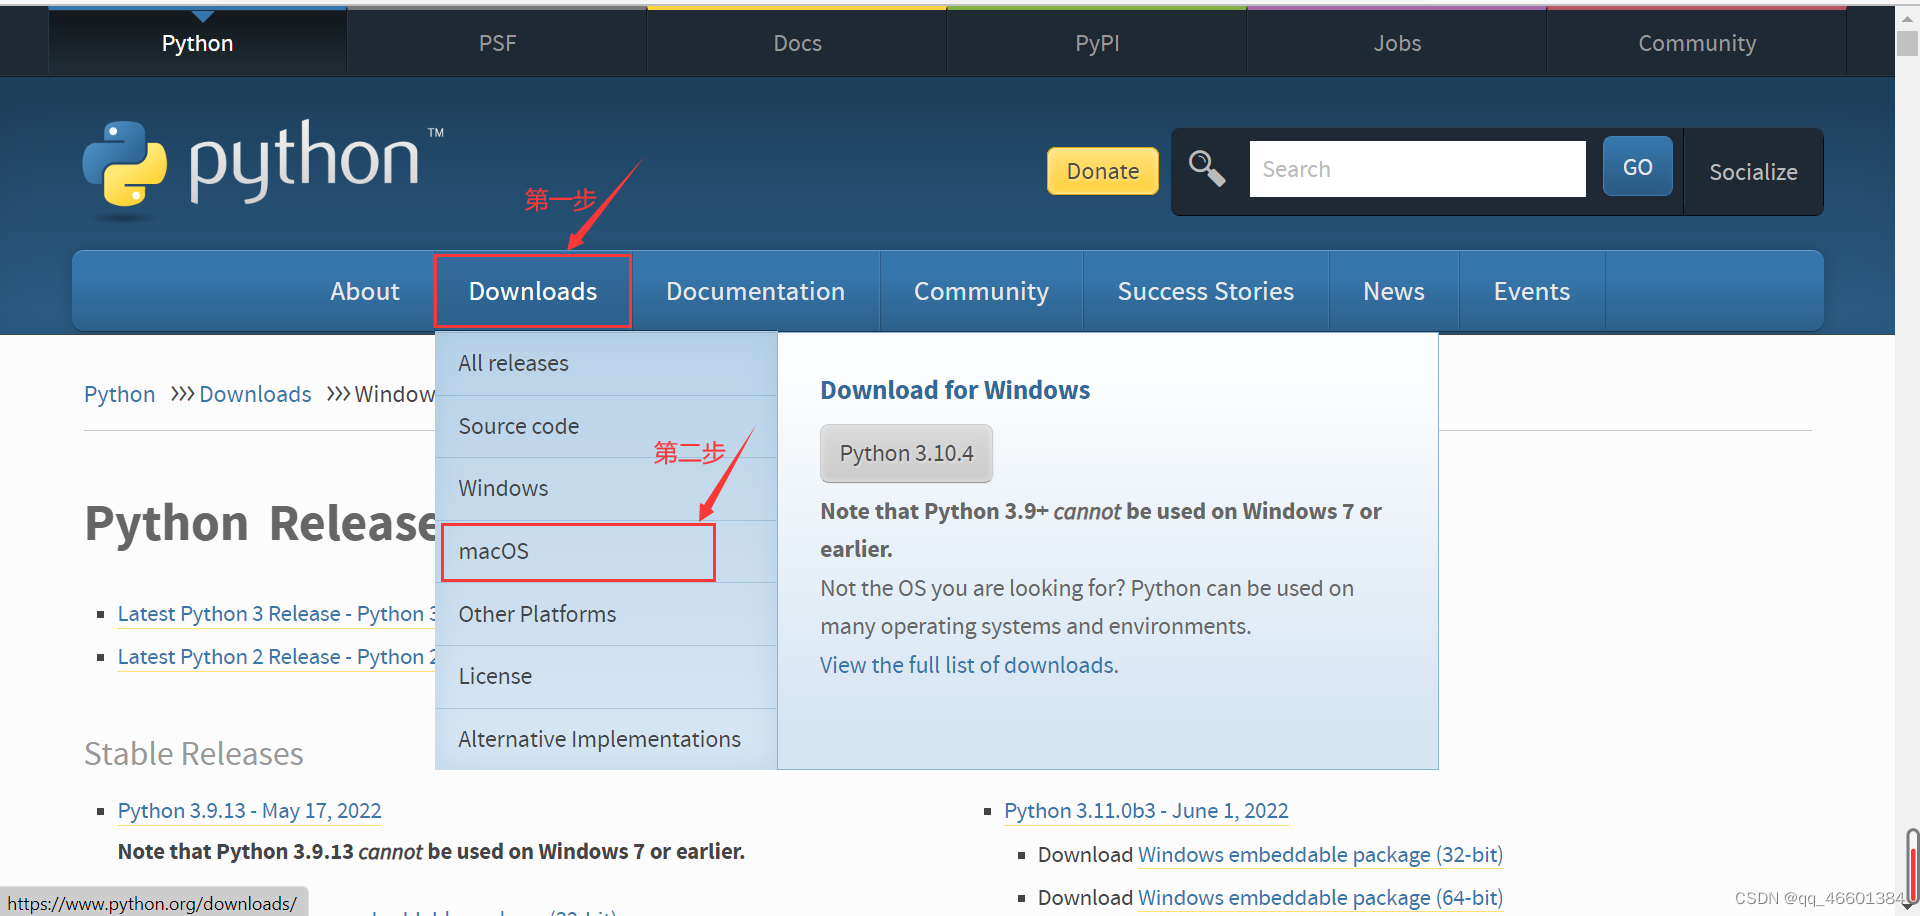Switch to the PSF top tab

[497, 43]
